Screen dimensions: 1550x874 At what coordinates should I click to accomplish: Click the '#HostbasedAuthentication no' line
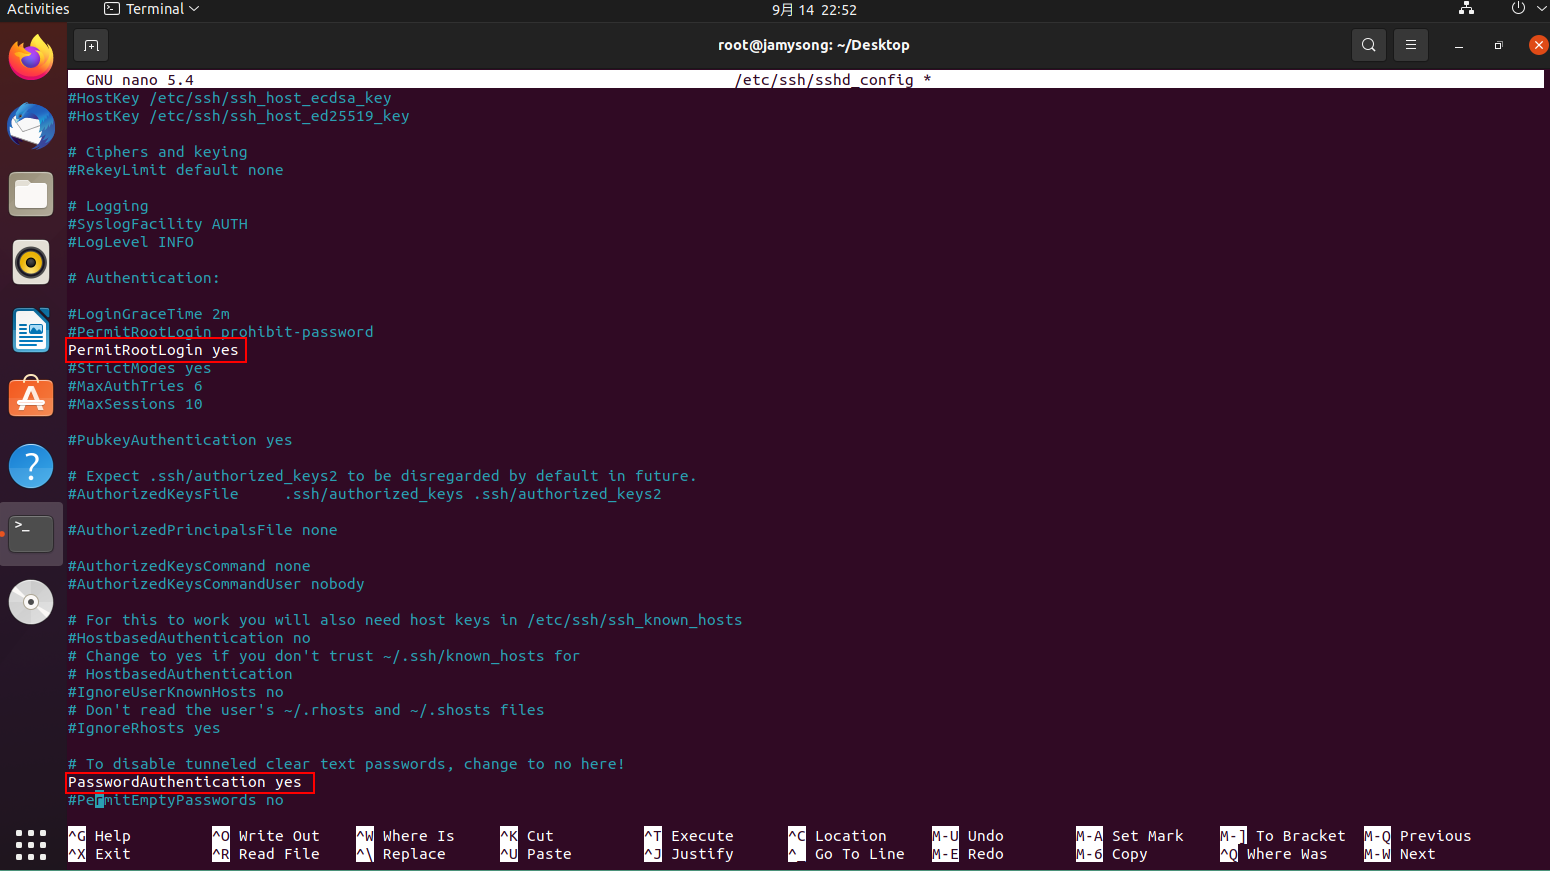189,638
